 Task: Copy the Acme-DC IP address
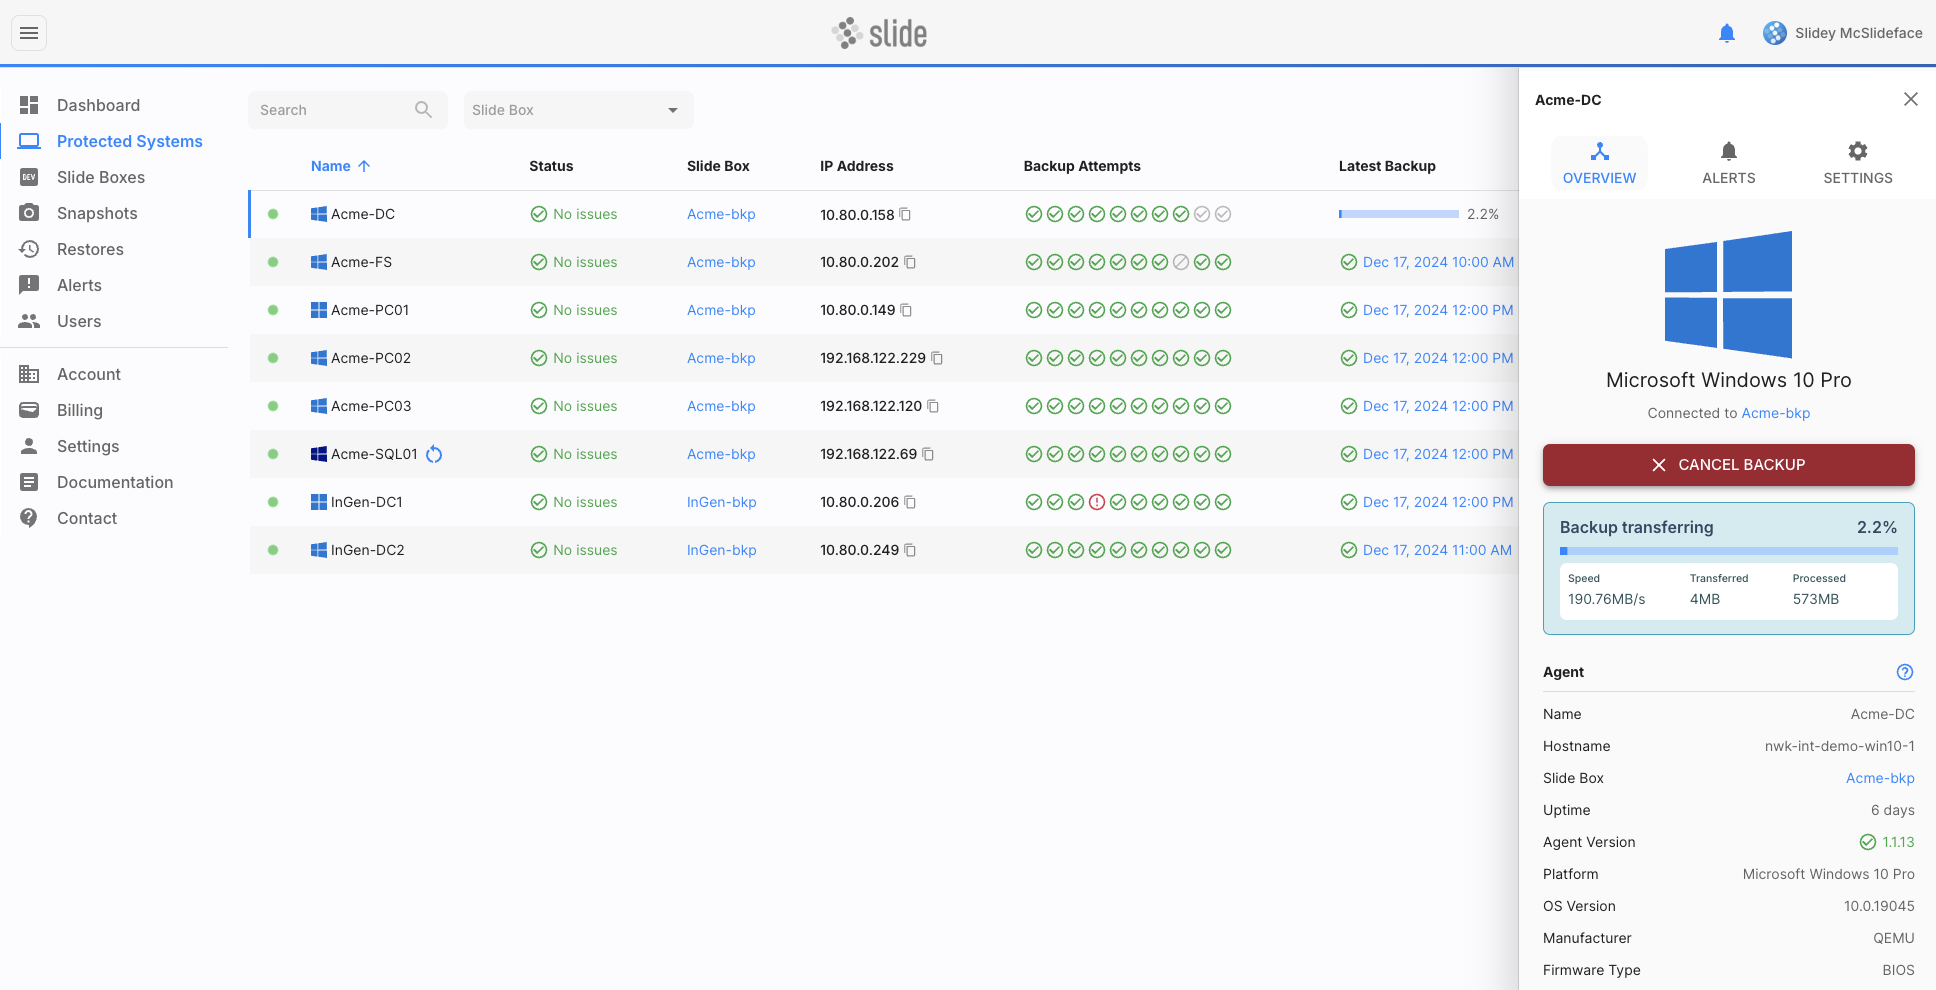905,214
